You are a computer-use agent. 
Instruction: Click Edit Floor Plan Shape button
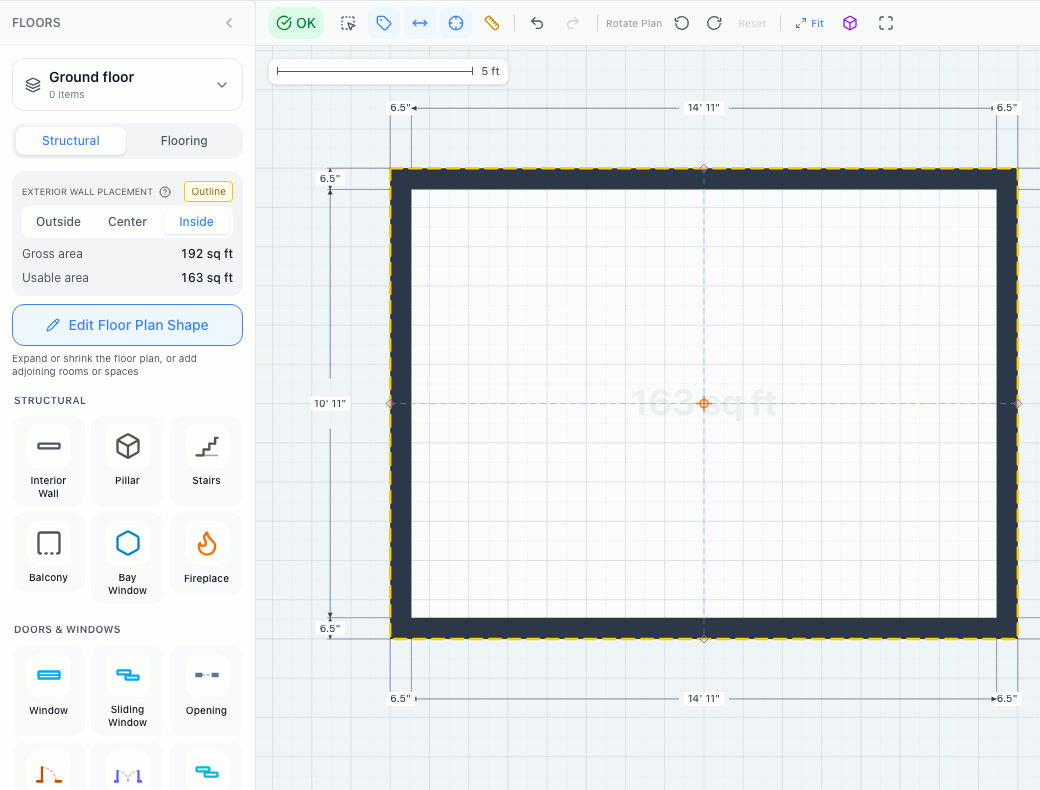(x=127, y=325)
